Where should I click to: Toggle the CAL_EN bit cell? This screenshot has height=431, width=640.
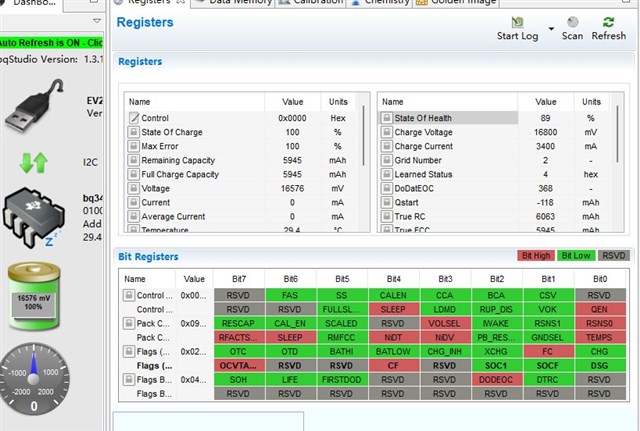click(290, 323)
